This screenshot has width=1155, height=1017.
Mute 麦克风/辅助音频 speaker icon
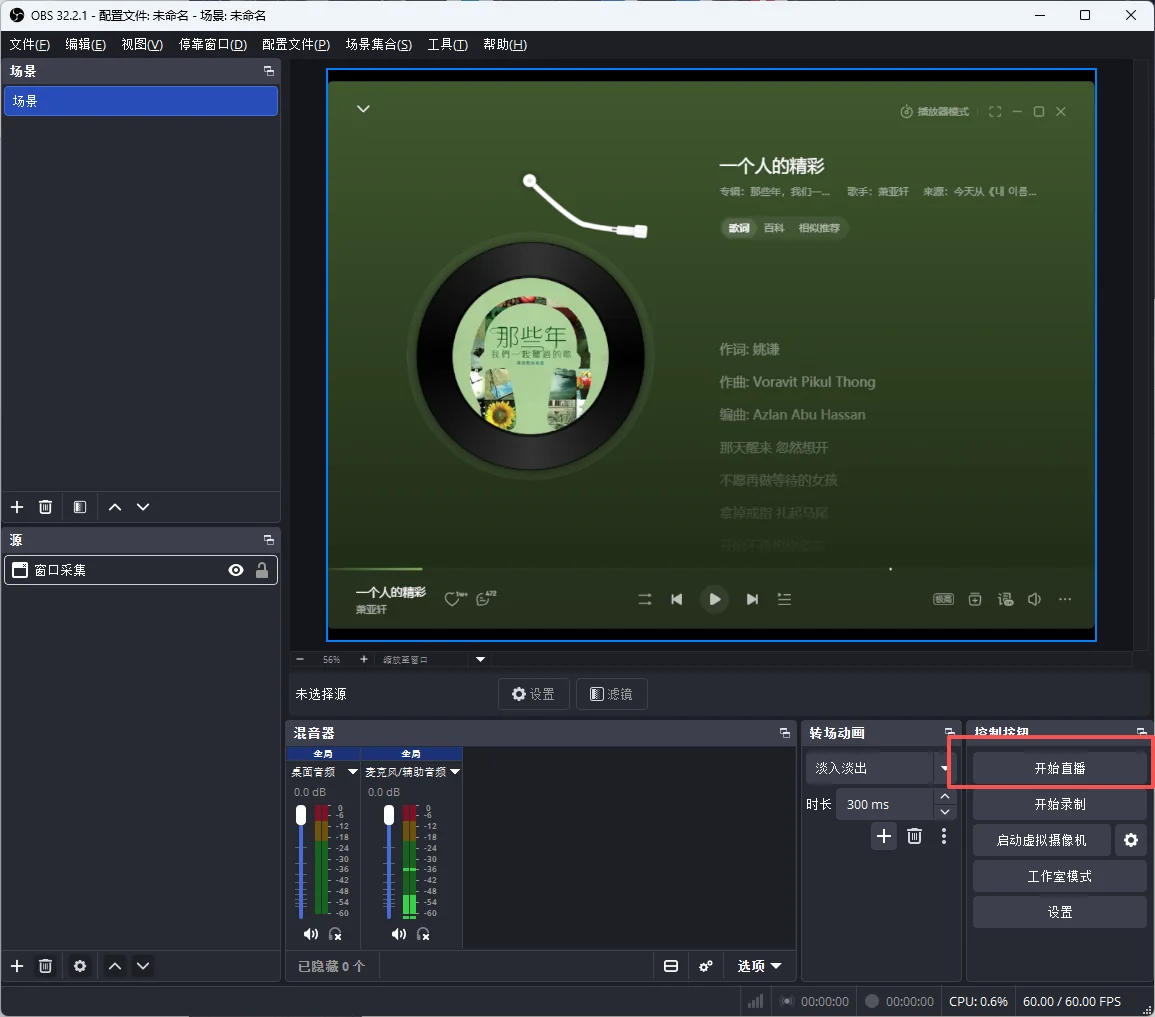399,934
